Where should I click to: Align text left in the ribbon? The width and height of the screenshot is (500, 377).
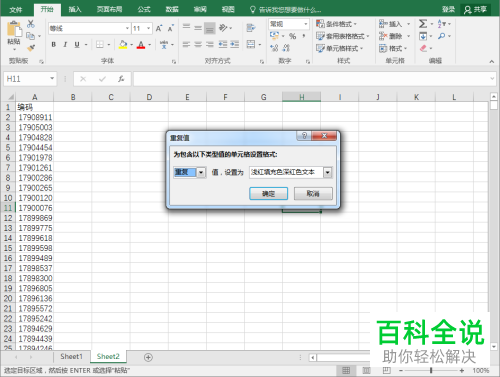[187, 44]
